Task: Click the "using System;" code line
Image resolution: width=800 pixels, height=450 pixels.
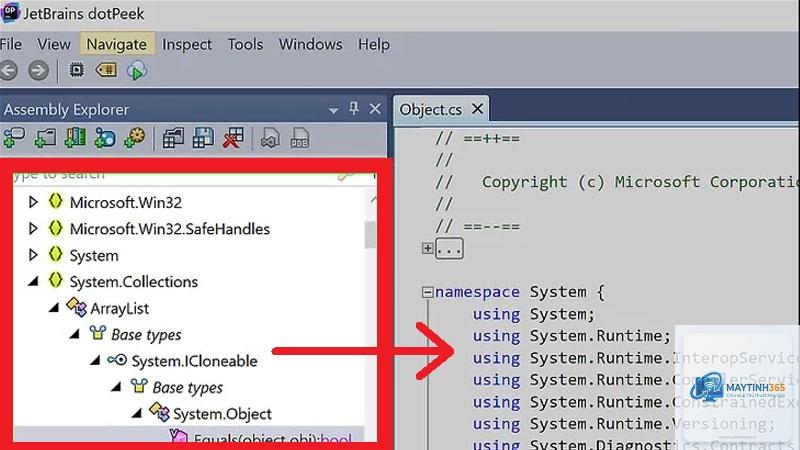Action: pyautogui.click(x=534, y=314)
